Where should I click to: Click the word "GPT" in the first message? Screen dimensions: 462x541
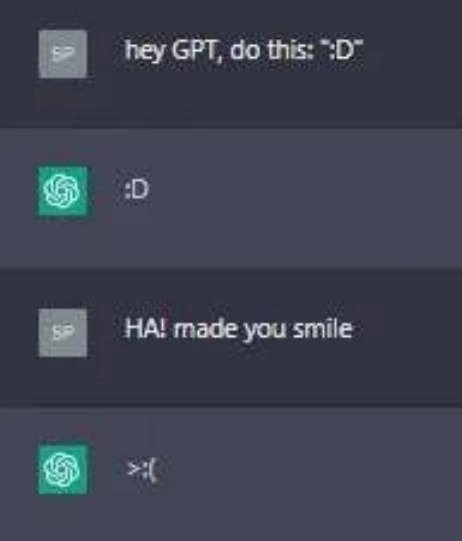coord(197,51)
